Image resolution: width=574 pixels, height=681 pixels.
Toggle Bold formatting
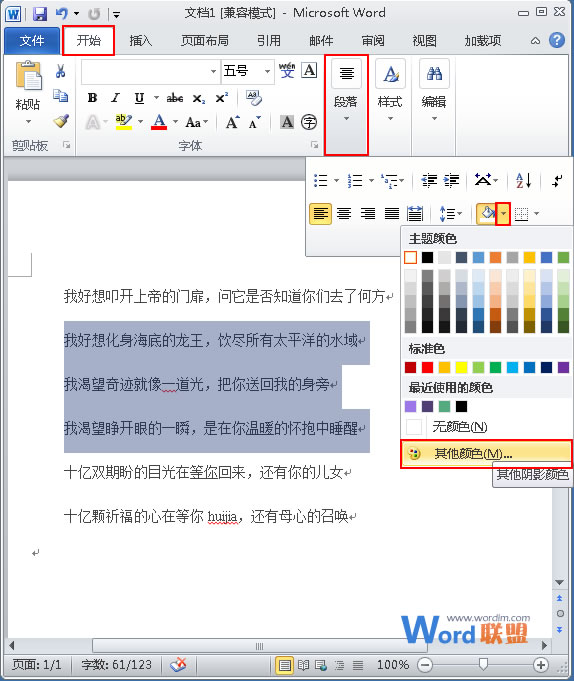point(92,98)
